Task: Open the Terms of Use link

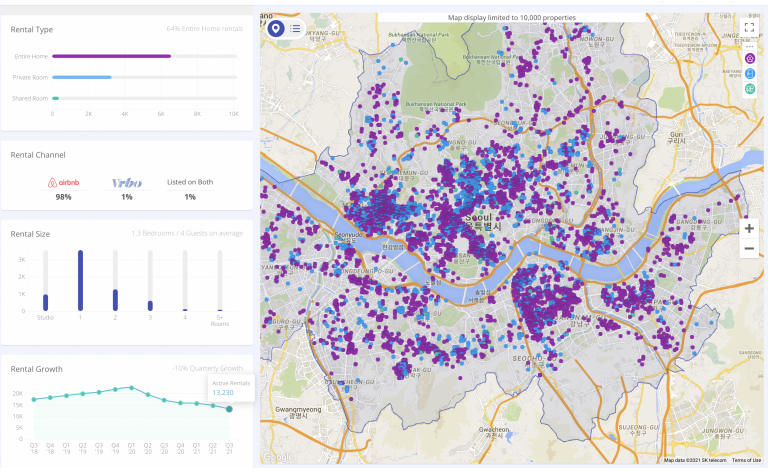Action: coord(746,459)
